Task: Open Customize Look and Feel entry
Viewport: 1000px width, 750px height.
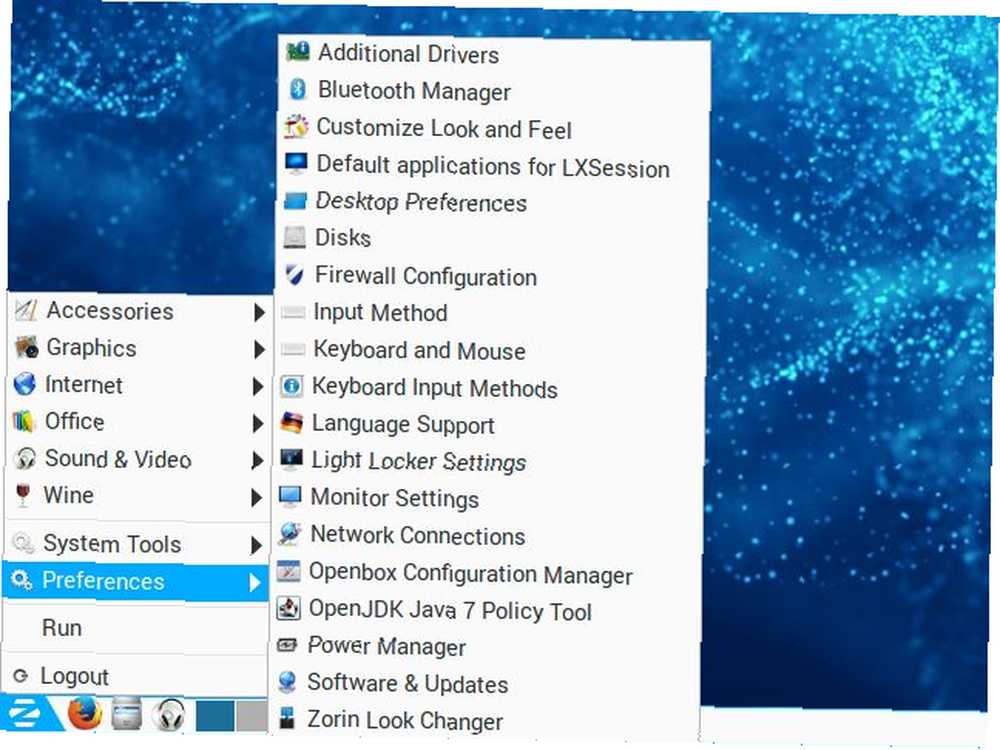Action: (x=494, y=128)
